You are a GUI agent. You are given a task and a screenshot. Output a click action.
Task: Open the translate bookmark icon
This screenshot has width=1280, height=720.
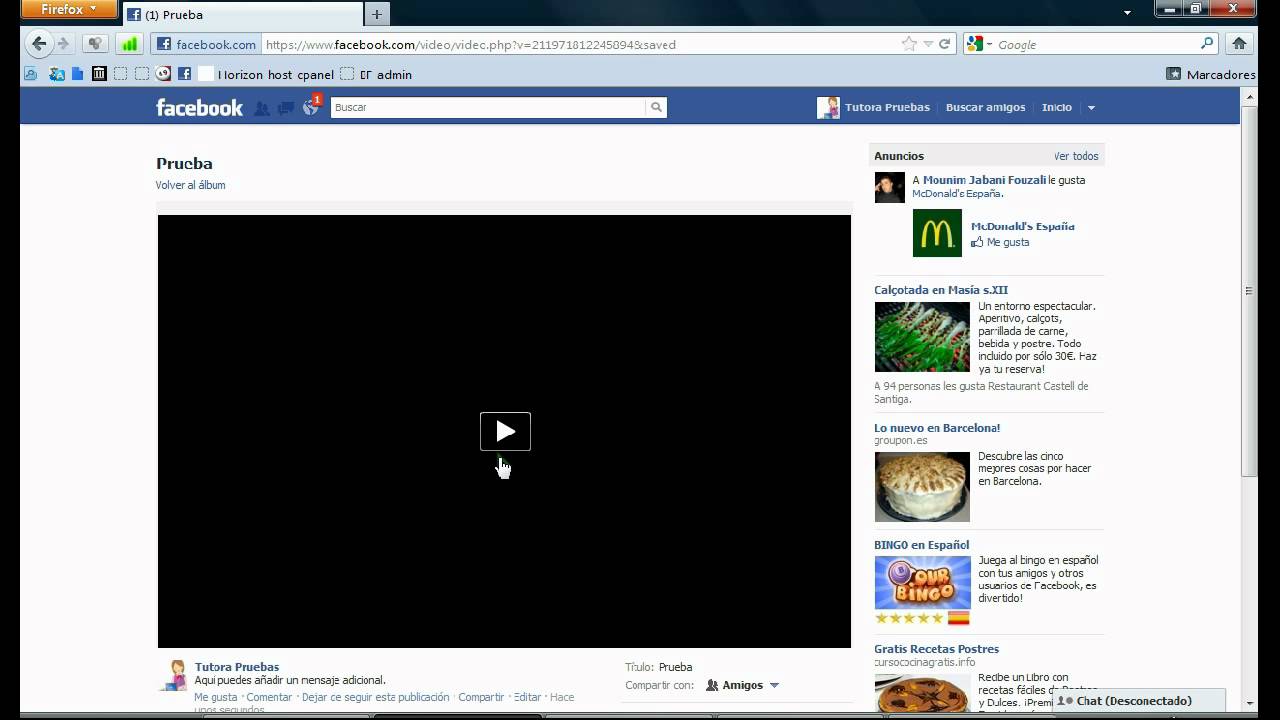tap(56, 74)
